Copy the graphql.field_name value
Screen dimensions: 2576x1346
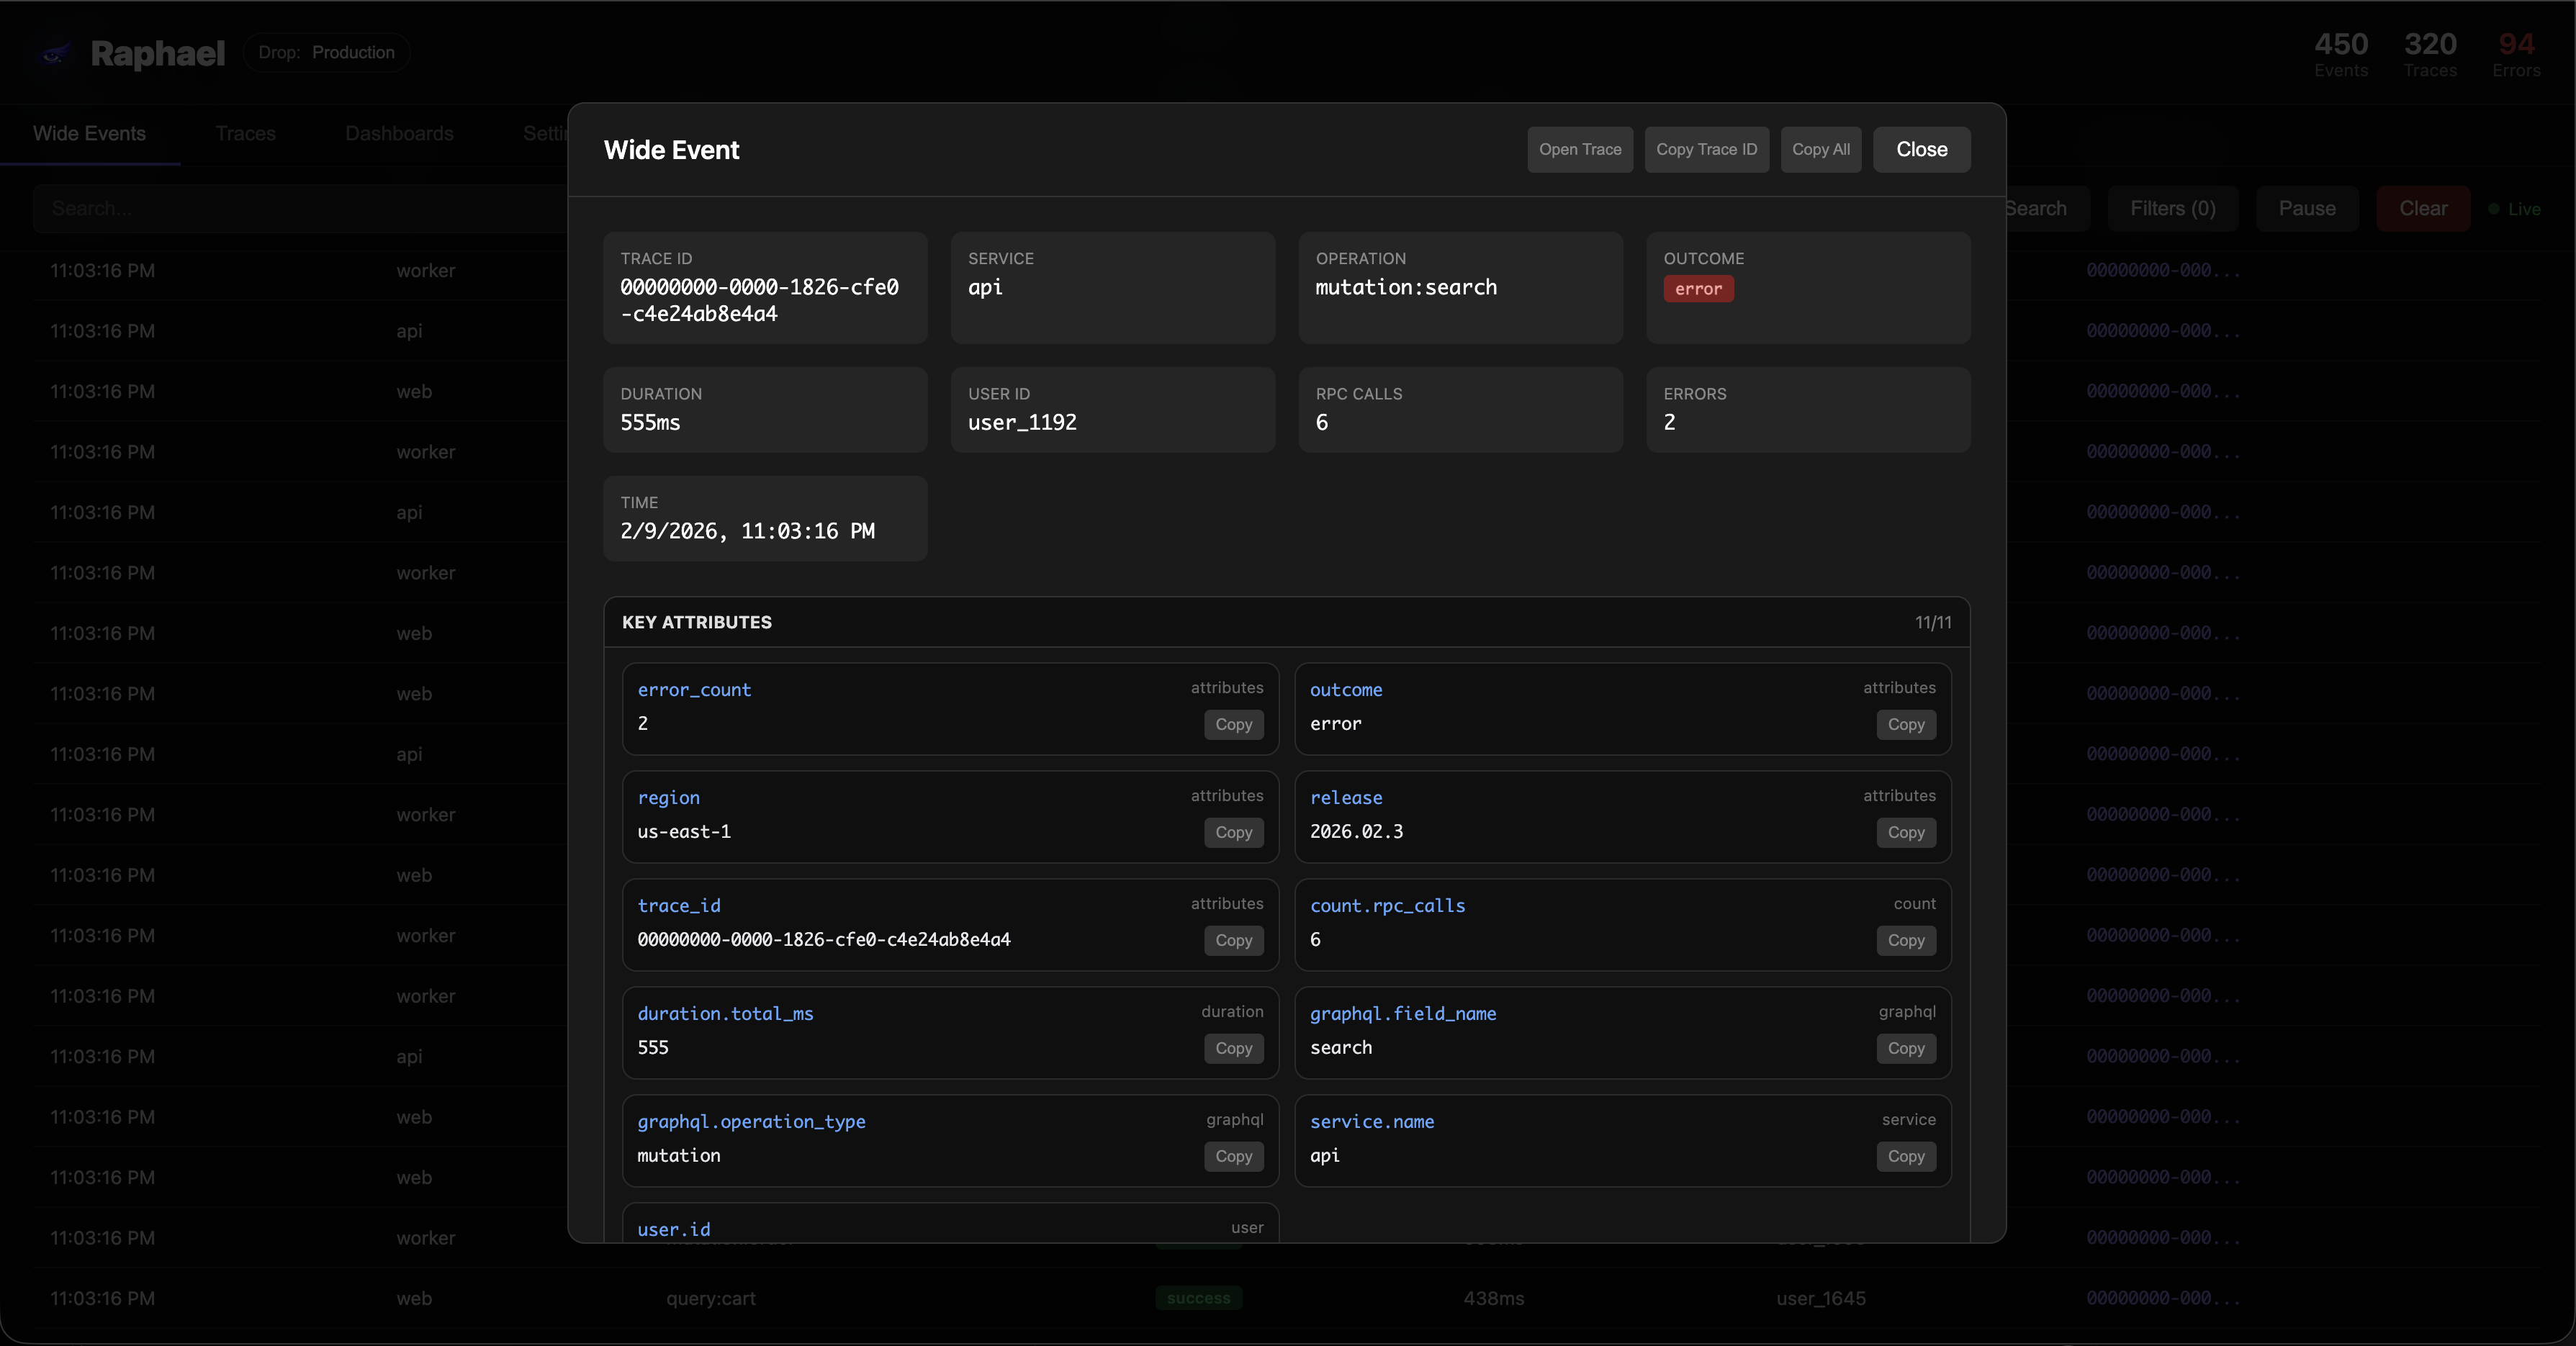click(1905, 1049)
